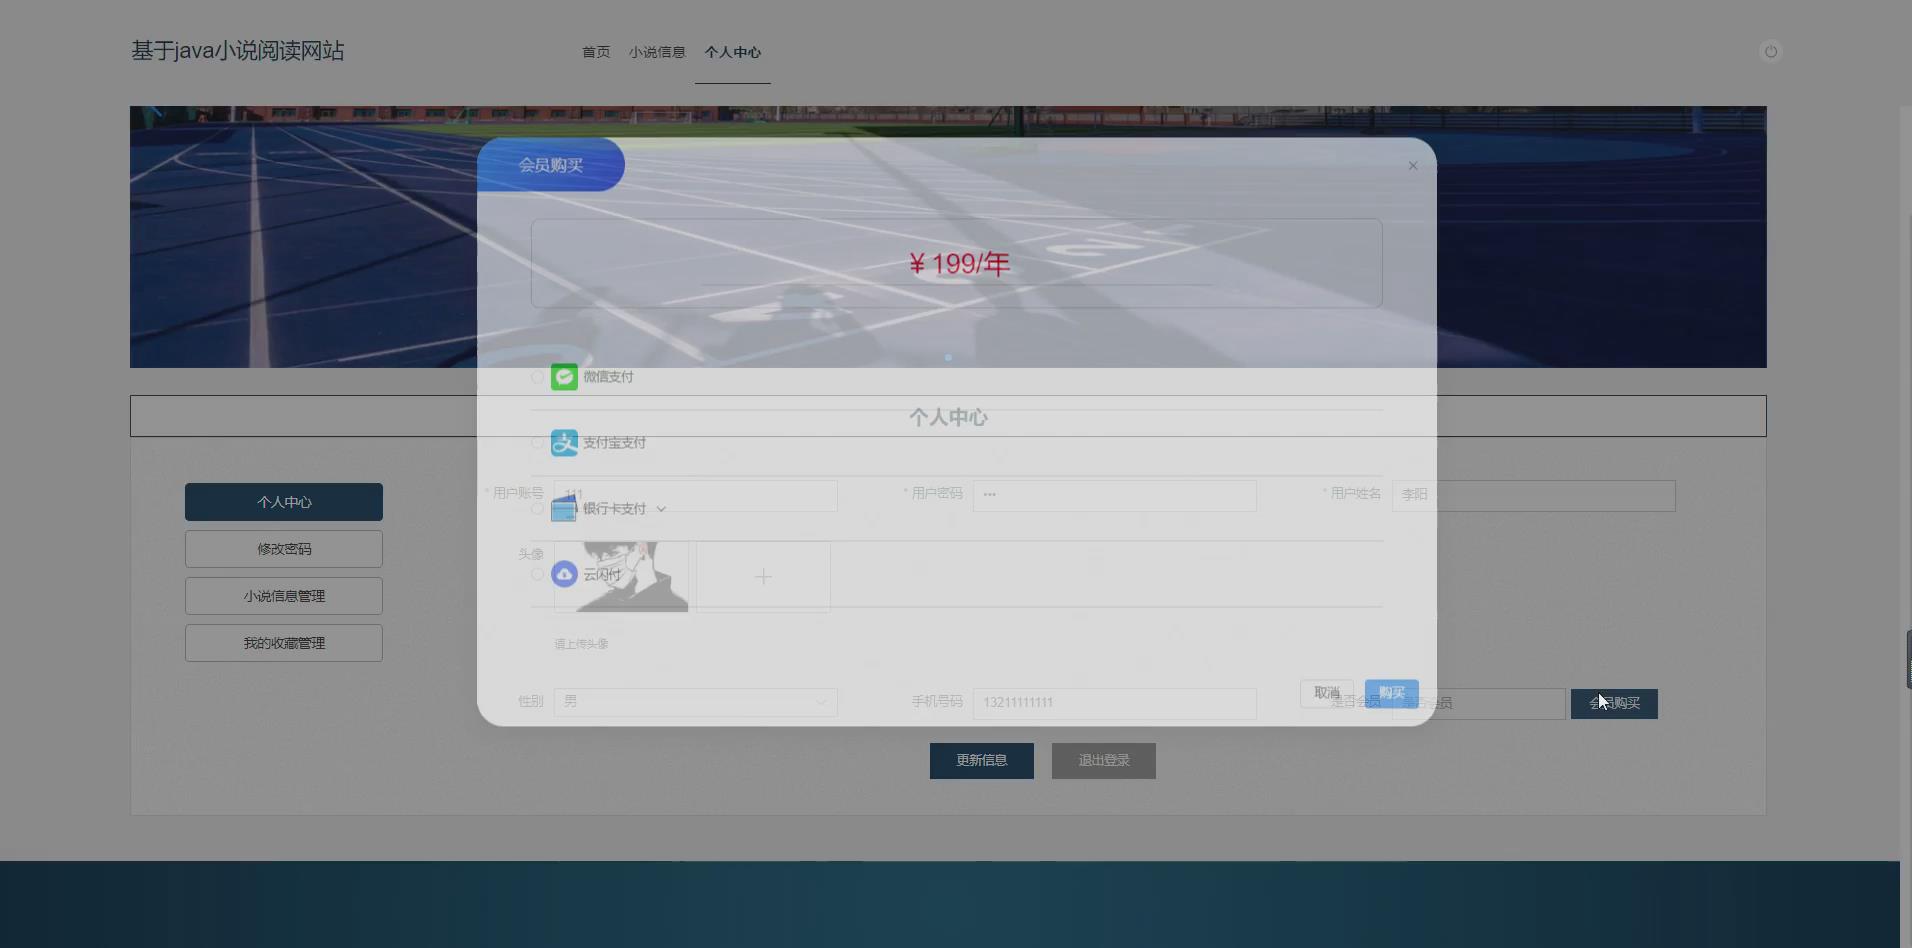The image size is (1912, 948).
Task: Select the 银行卡支付 payment radio button
Action: [x=536, y=508]
